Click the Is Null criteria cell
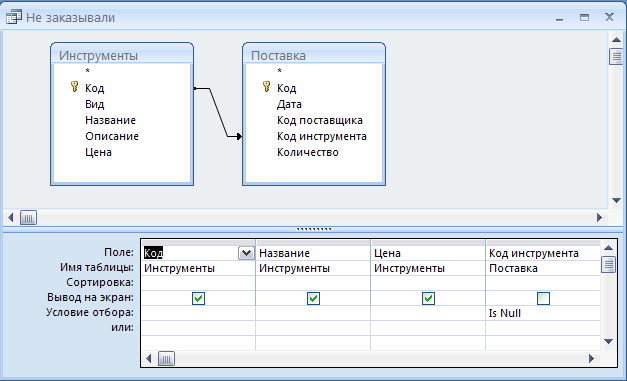The image size is (627, 381). coord(543,313)
